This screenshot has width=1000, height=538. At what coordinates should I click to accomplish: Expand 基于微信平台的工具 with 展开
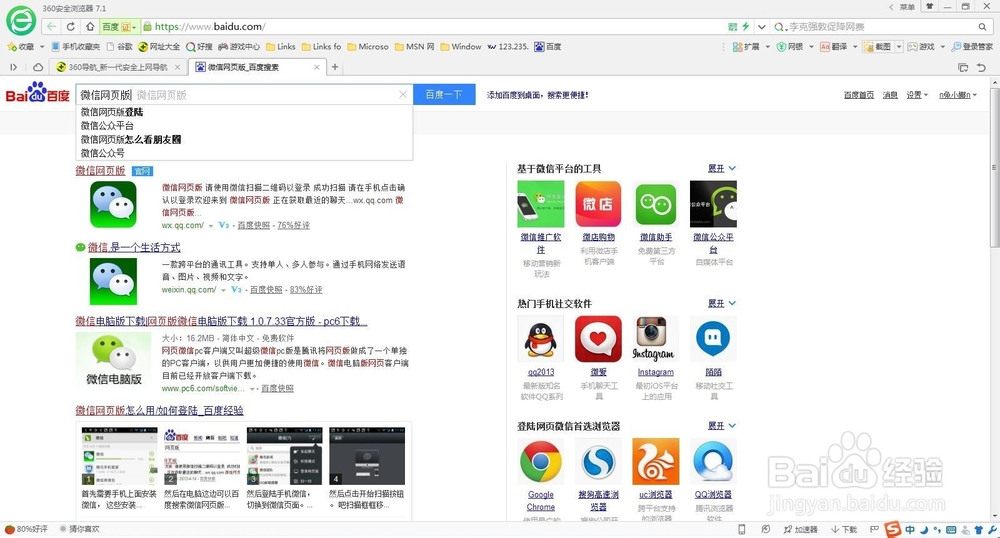coord(721,168)
